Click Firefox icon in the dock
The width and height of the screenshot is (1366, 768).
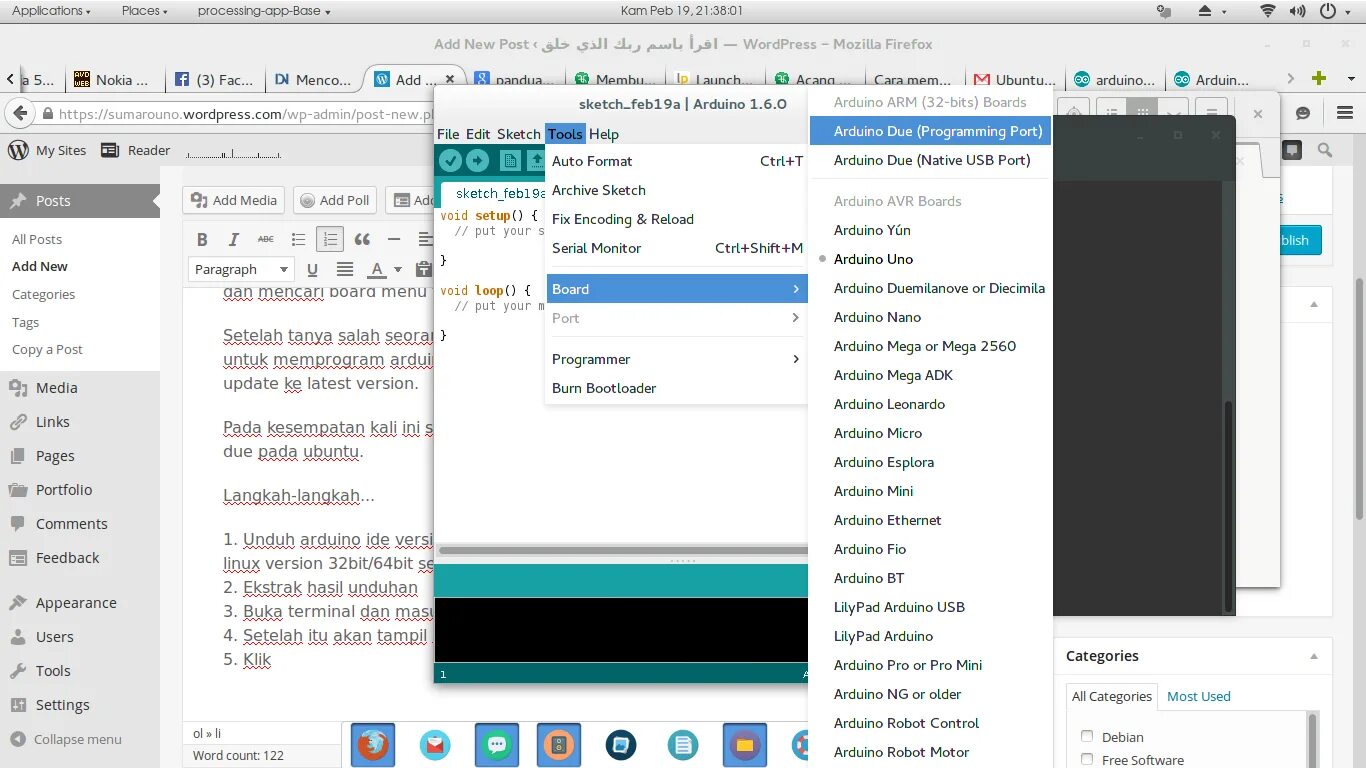coord(372,745)
